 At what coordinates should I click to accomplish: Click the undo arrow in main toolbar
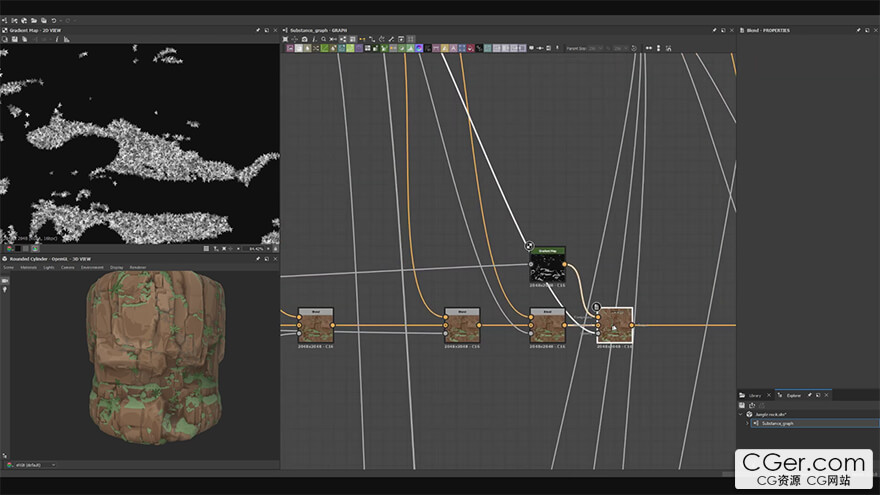52,20
